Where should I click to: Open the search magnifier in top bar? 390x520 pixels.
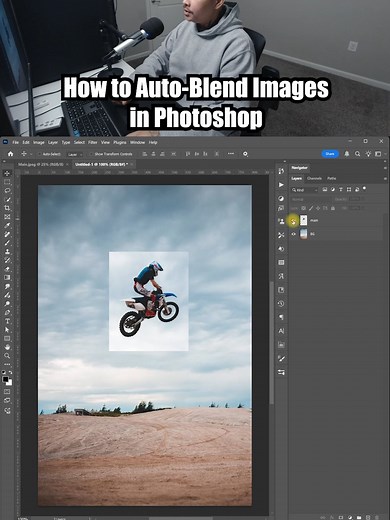pyautogui.click(x=357, y=154)
